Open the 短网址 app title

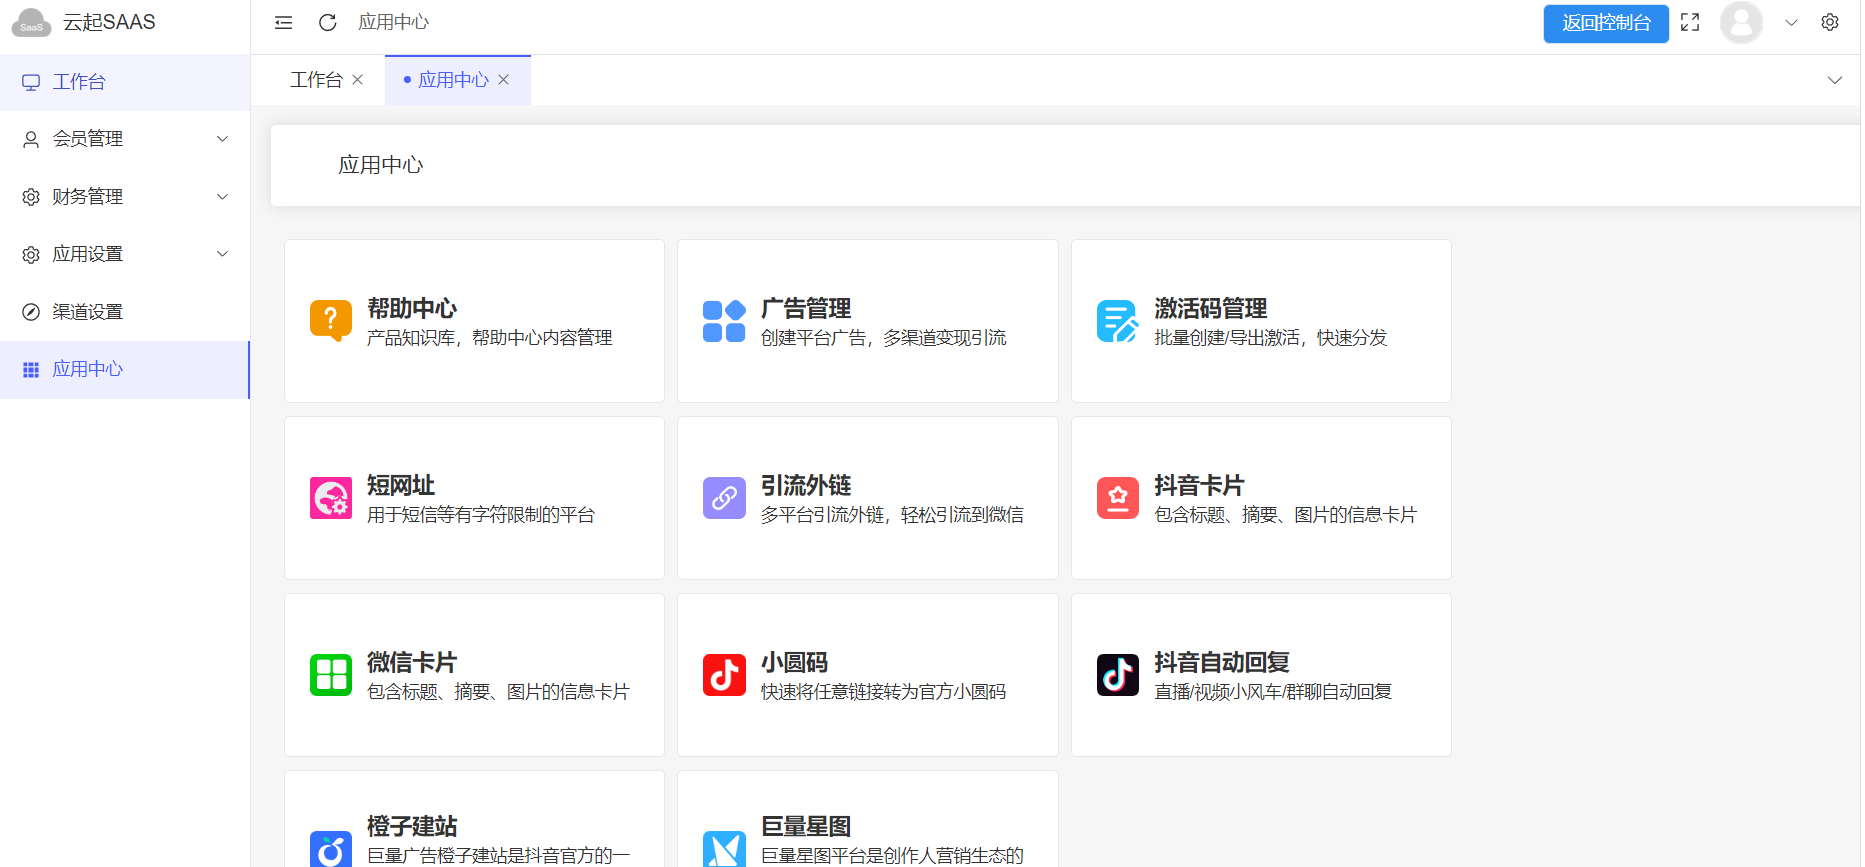coord(401,485)
